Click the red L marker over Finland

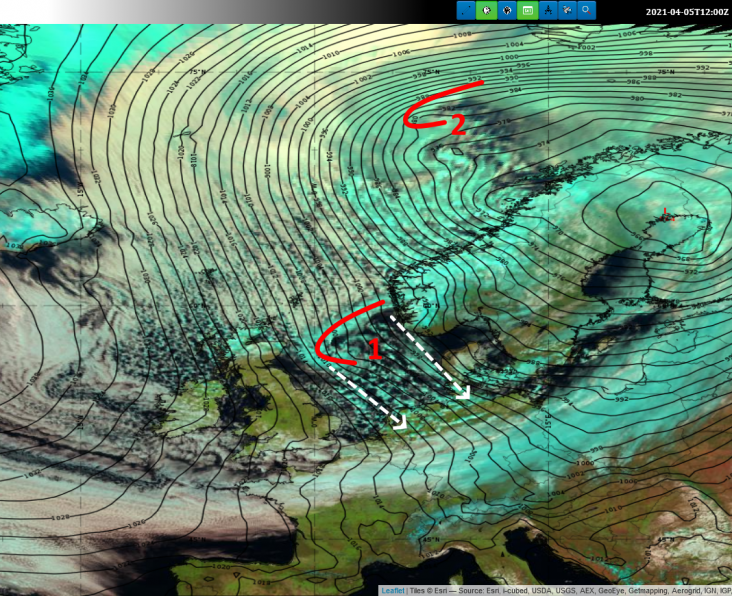(665, 213)
